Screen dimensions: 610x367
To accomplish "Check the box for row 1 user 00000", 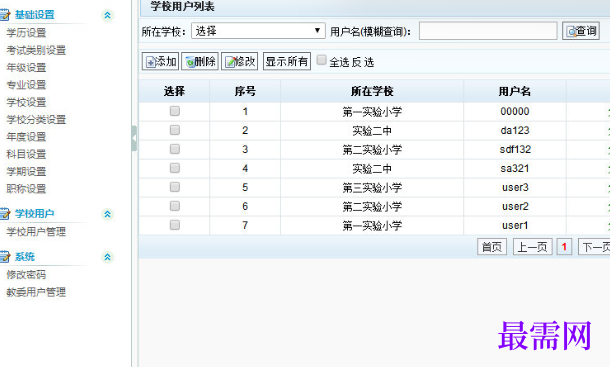I will (175, 111).
